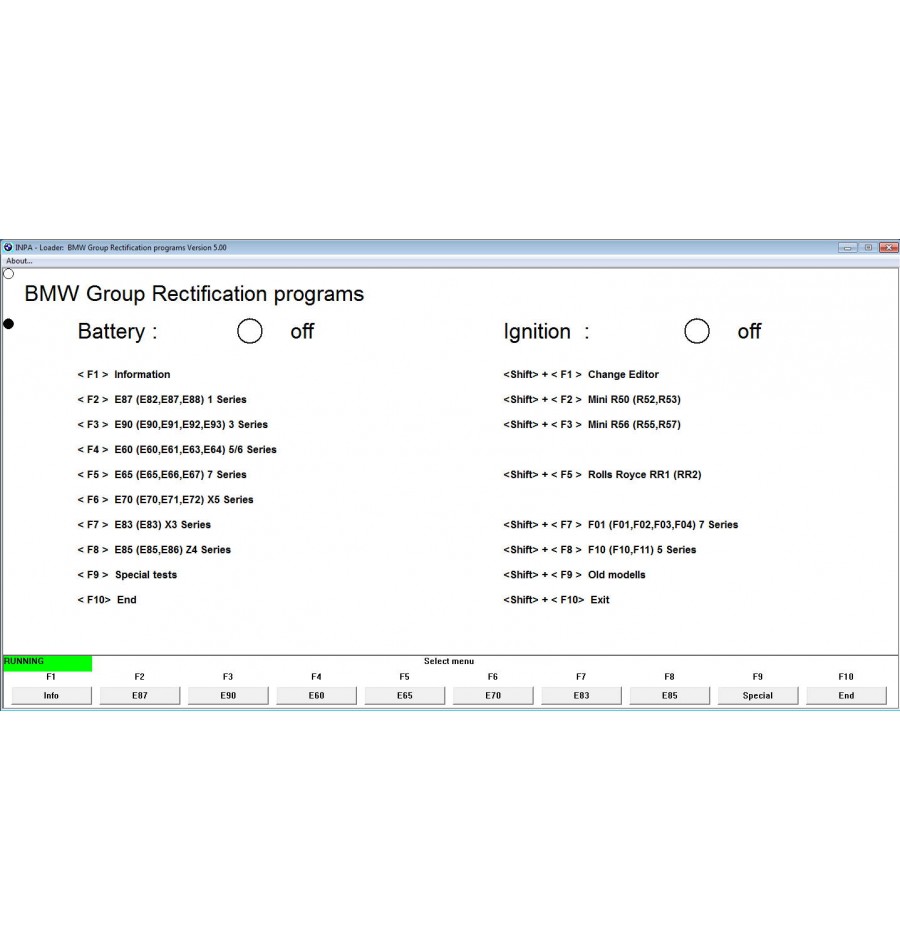This screenshot has height=950, width=900.
Task: Click the Special button under F9
Action: (758, 696)
